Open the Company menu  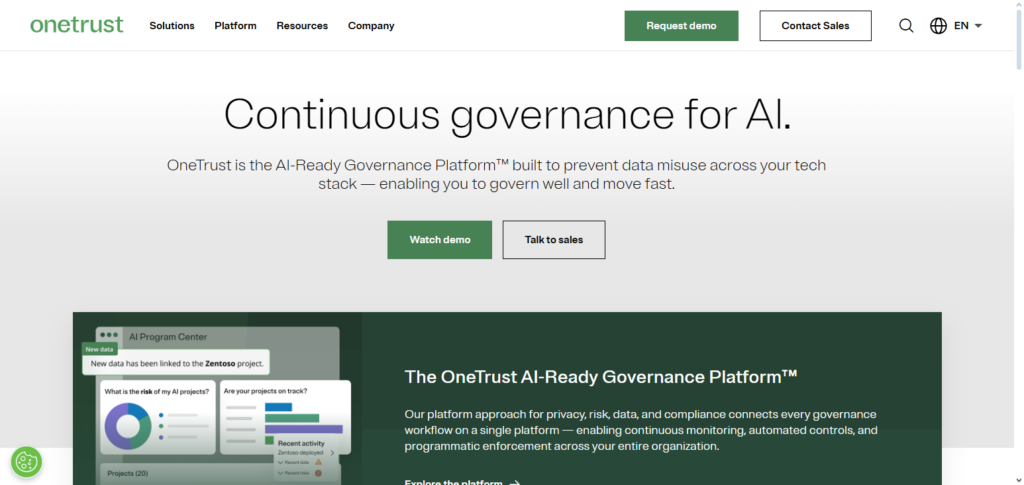371,26
